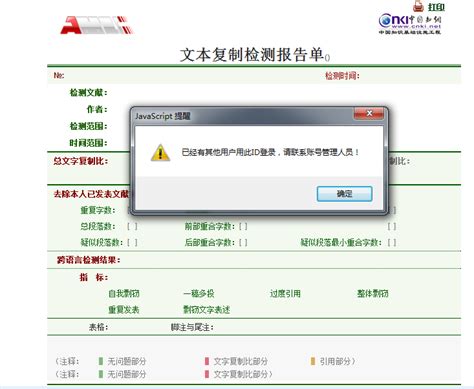Click the 重复发表 indicator
The width and height of the screenshot is (474, 389).
124,310
